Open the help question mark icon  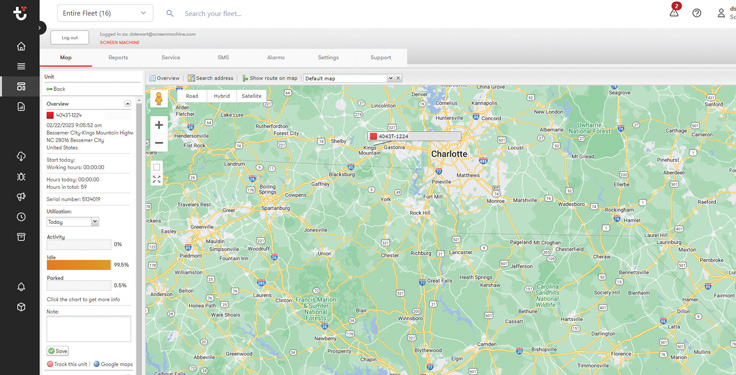(x=697, y=13)
